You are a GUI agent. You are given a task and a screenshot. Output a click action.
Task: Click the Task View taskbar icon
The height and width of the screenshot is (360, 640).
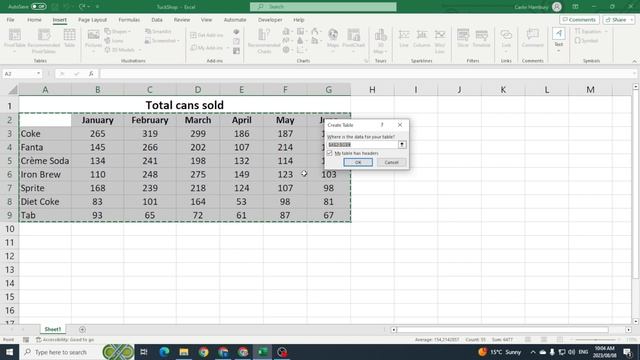click(144, 352)
